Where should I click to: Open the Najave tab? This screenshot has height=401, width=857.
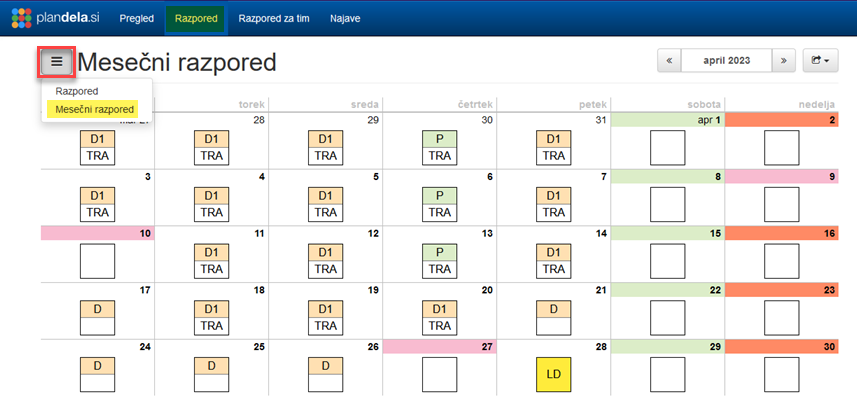pos(344,18)
